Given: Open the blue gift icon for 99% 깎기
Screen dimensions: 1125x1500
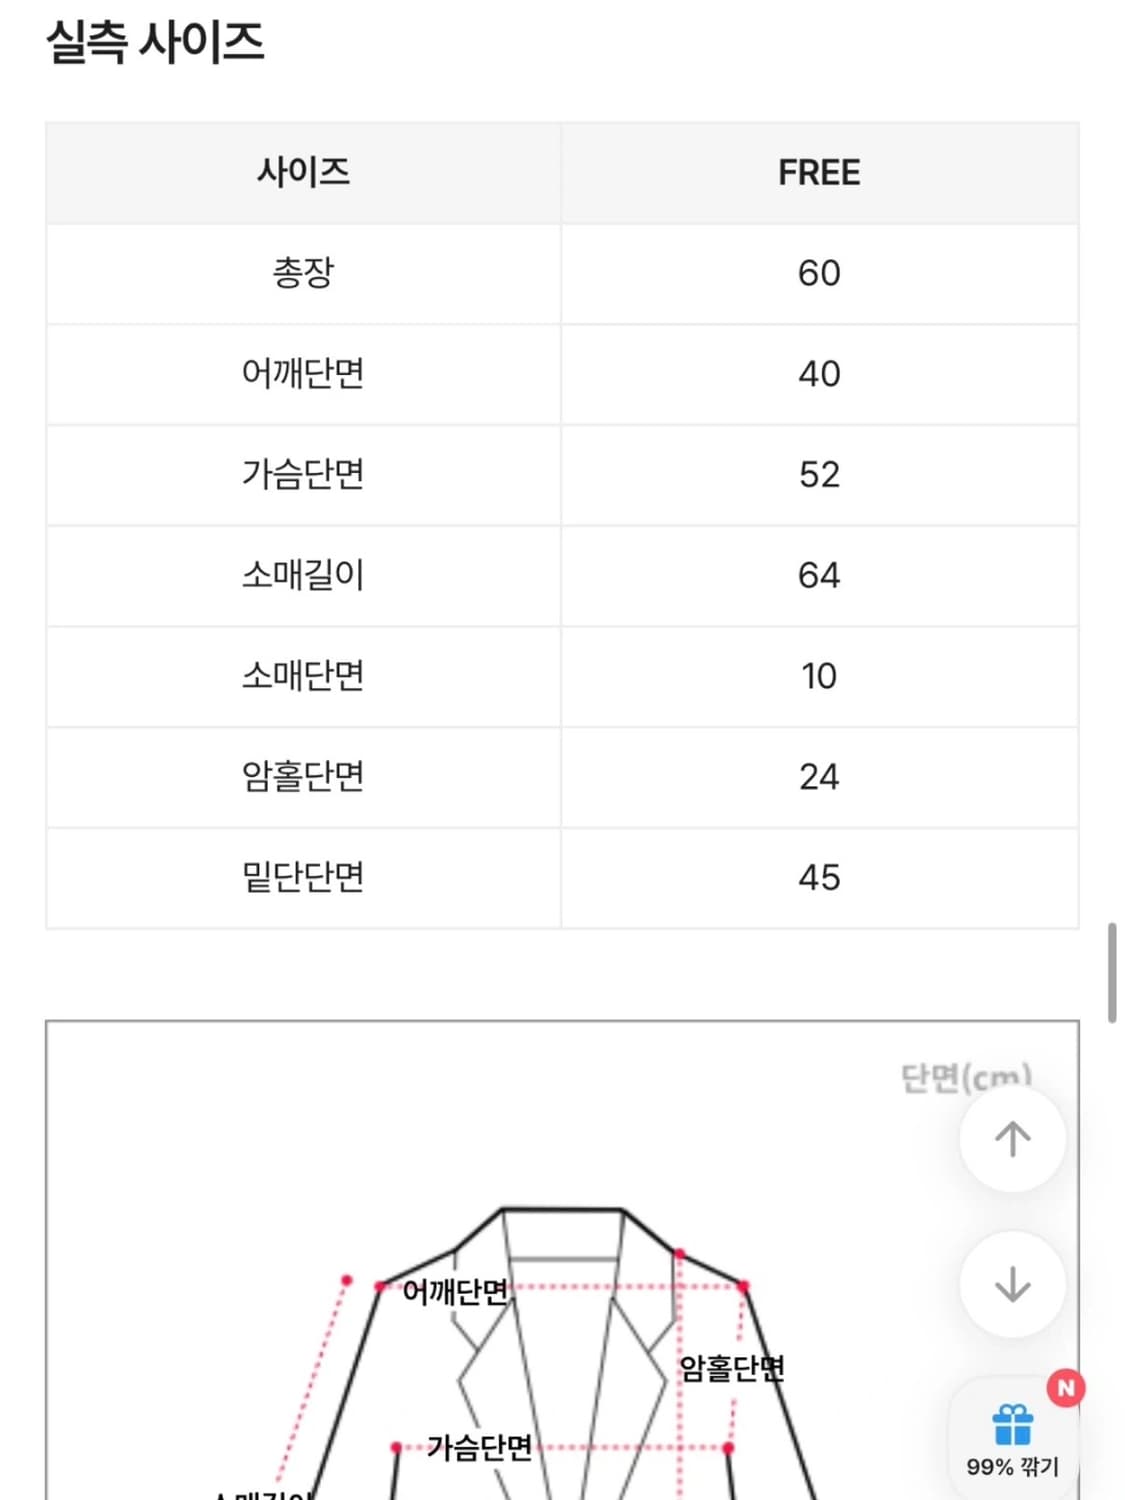Looking at the screenshot, I should [1013, 1424].
